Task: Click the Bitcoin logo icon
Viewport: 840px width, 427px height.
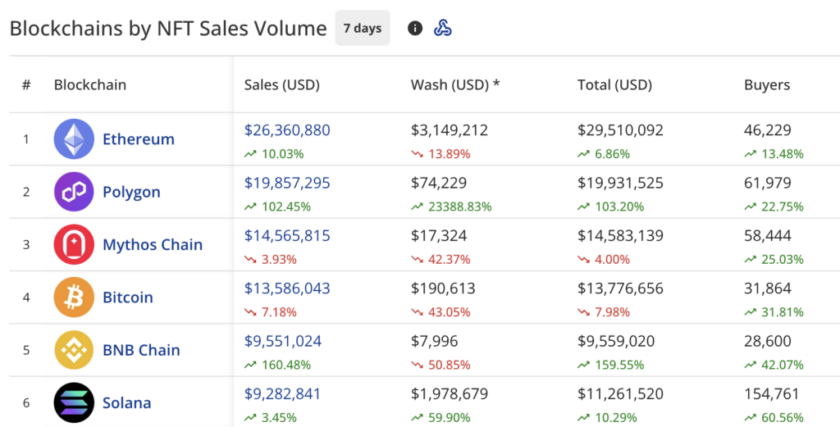Action: point(73,298)
